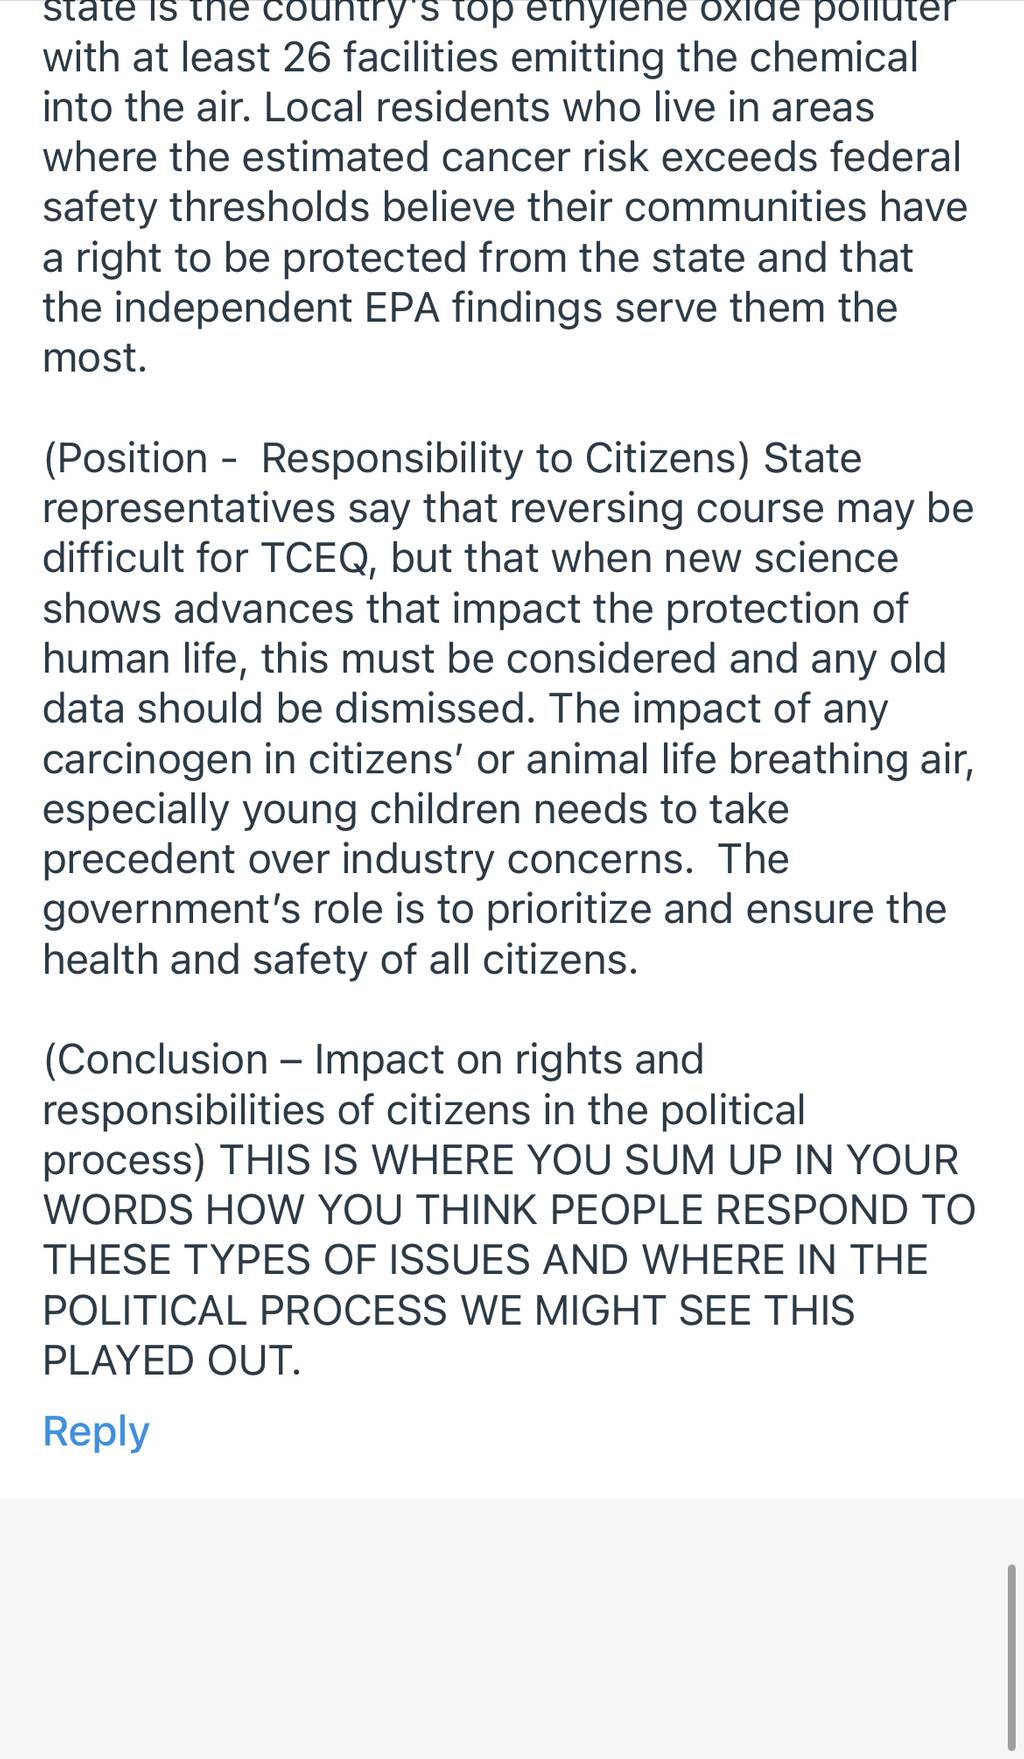Click the "POLITICAL PROCESS WE MIGHT SEE THIS" line
This screenshot has width=1024, height=1759.
point(448,1311)
